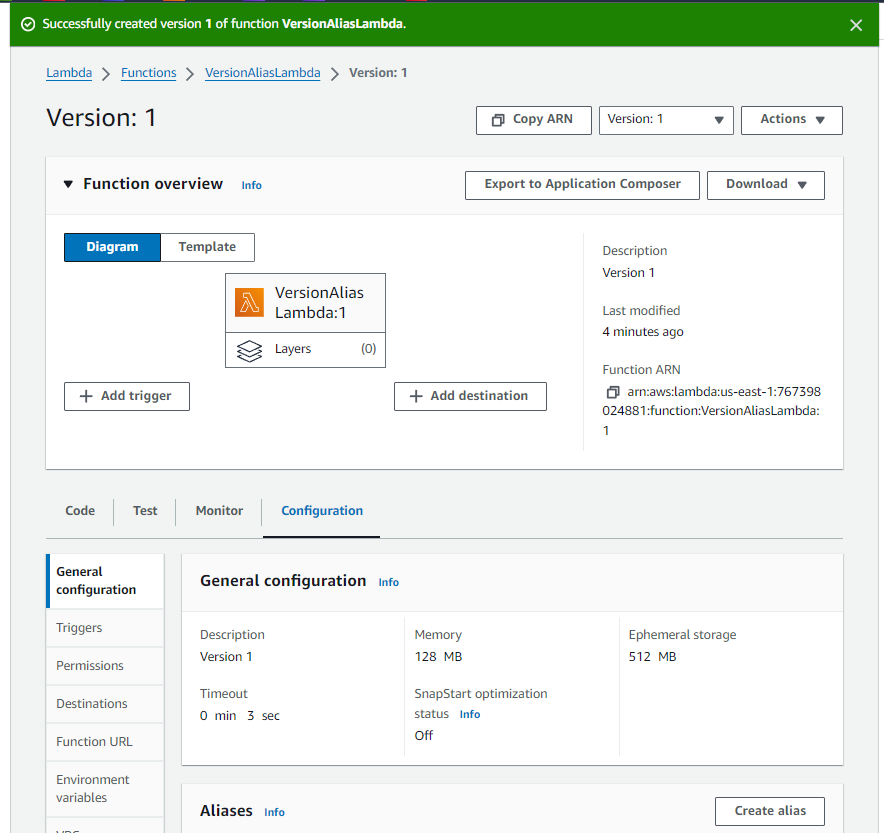Switch to the Monitor tab

219,511
